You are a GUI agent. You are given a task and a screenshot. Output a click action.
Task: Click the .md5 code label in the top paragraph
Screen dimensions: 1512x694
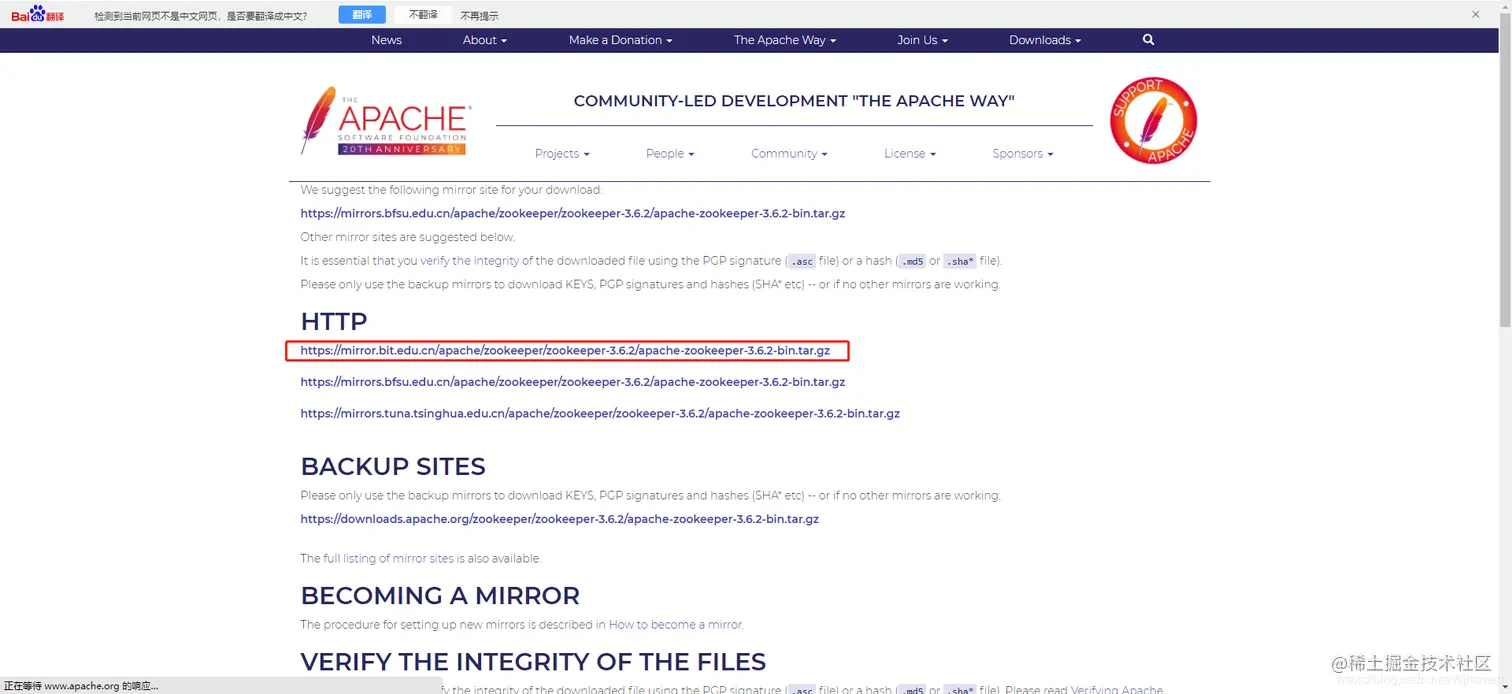911,262
